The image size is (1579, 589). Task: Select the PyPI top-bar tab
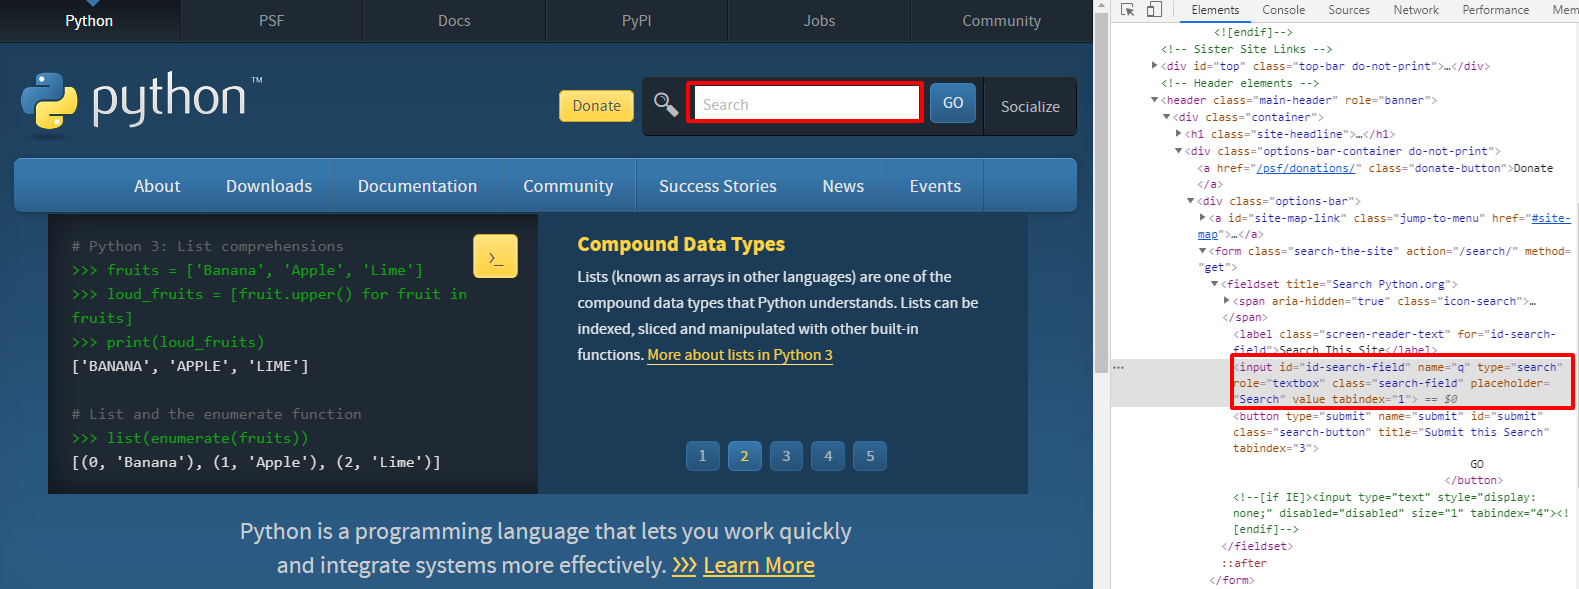[x=636, y=21]
